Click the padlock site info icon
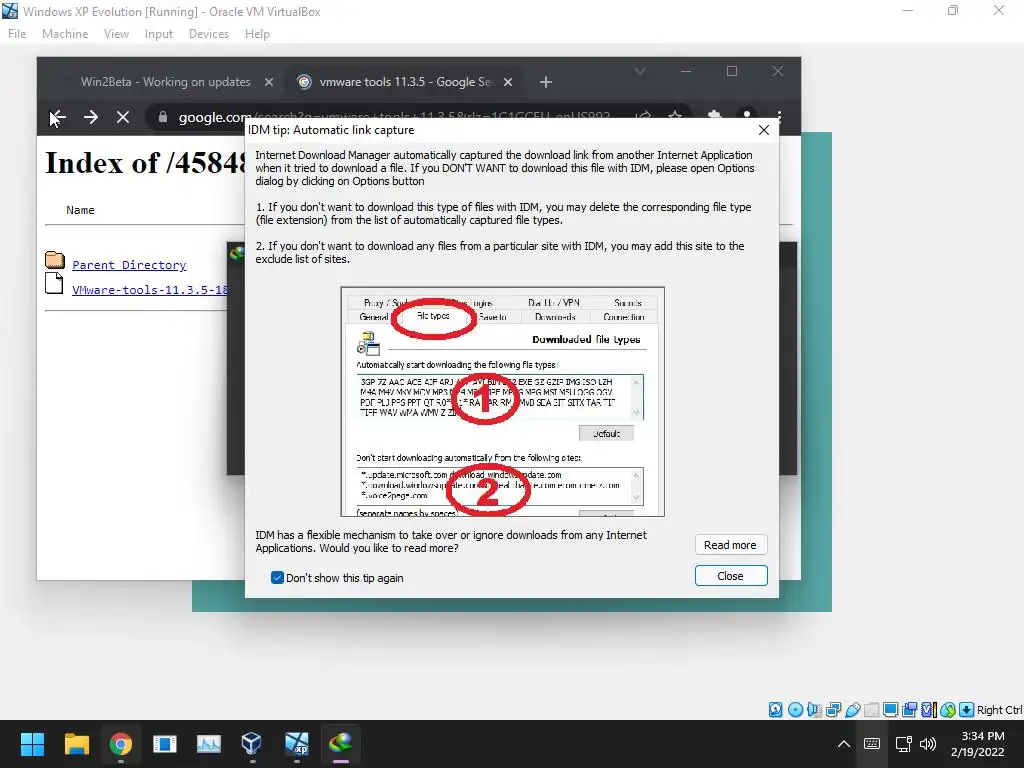This screenshot has height=768, width=1024. [x=163, y=118]
